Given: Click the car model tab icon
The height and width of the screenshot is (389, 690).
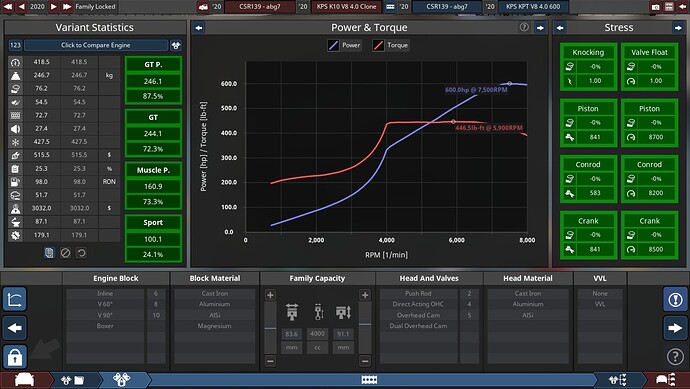Looking at the screenshot, I should (x=25, y=380).
